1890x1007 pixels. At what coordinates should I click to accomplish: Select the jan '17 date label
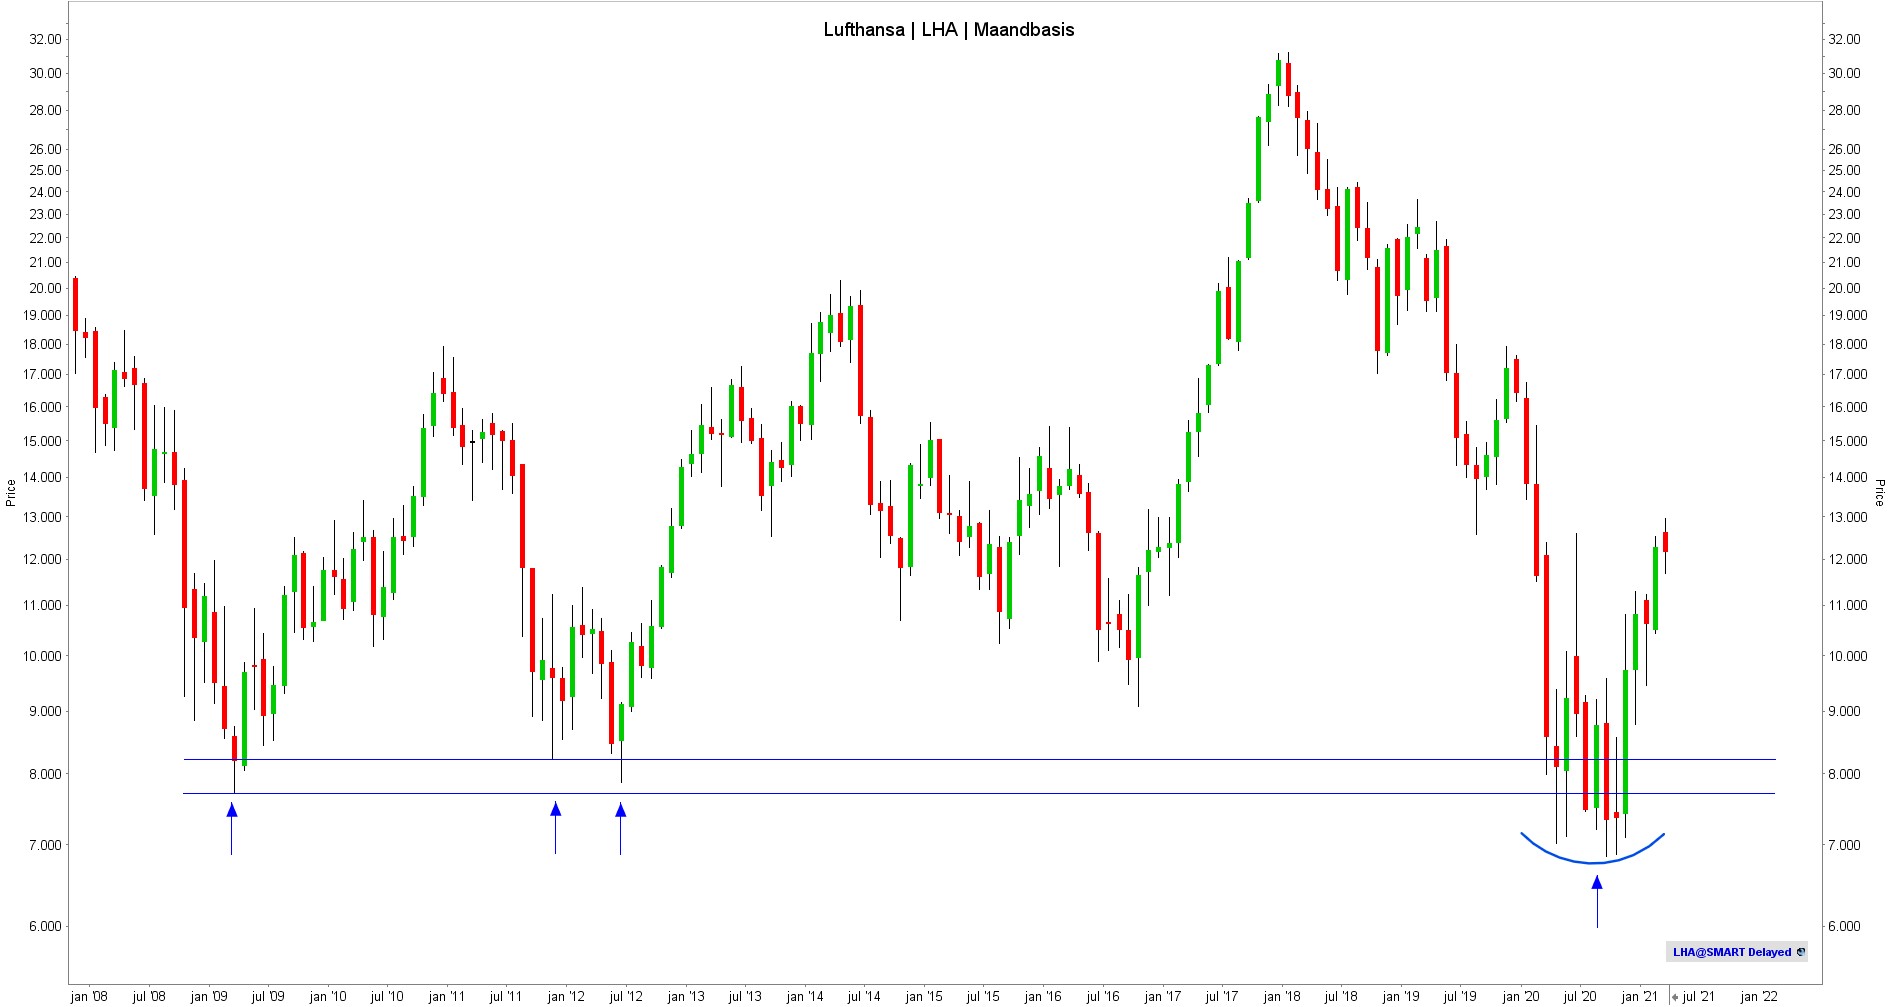click(x=1162, y=996)
